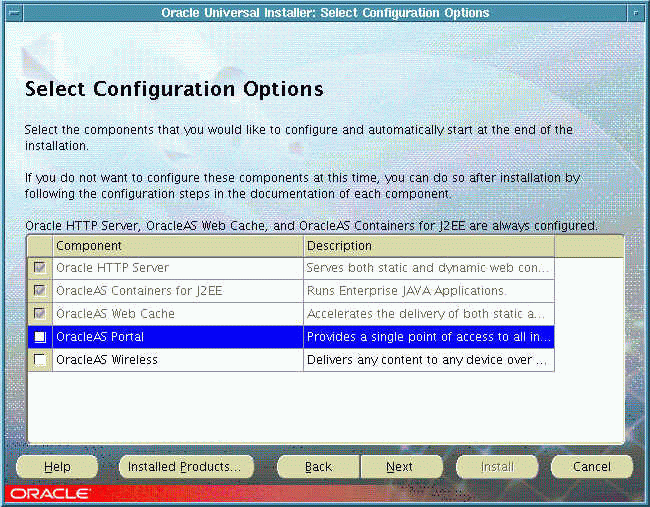Open the window menu icon in title bar
This screenshot has width=650, height=507.
pyautogui.click(x=15, y=13)
